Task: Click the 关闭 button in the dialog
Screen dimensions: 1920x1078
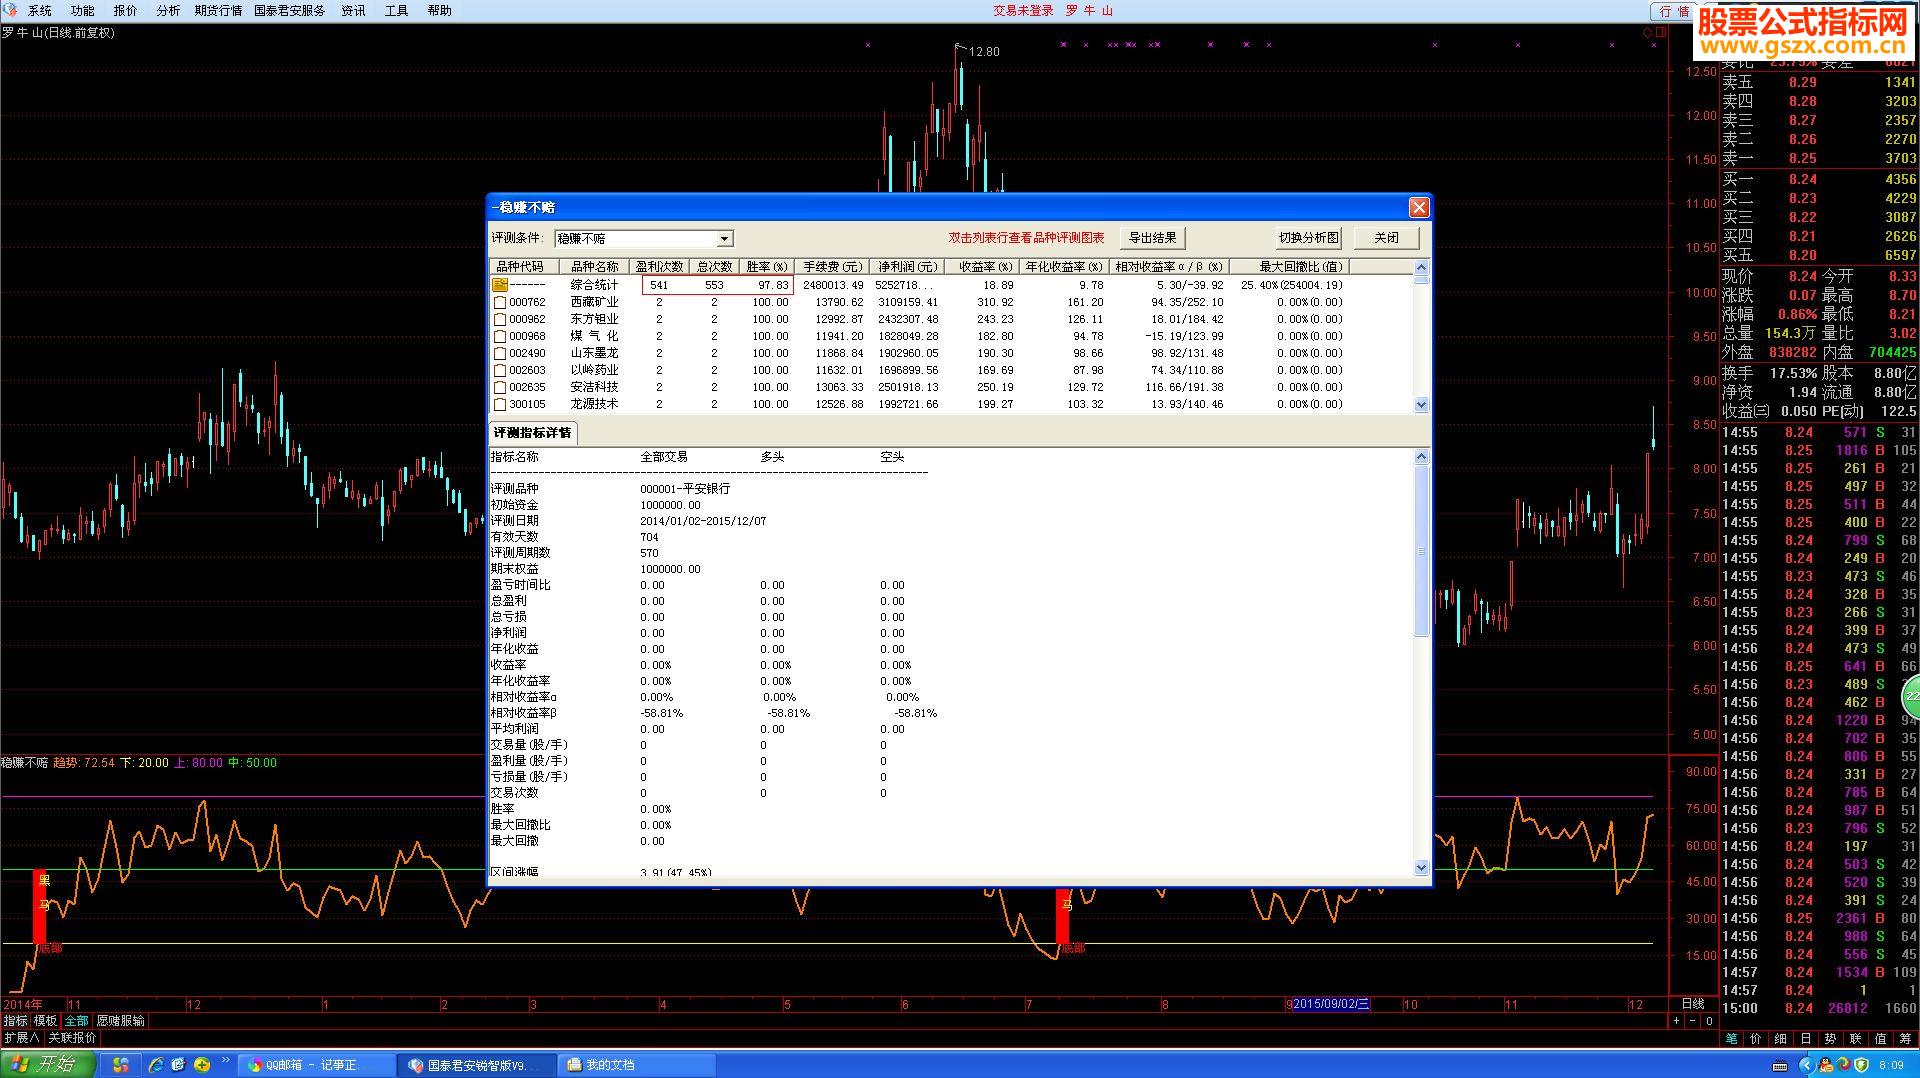Action: (1386, 238)
